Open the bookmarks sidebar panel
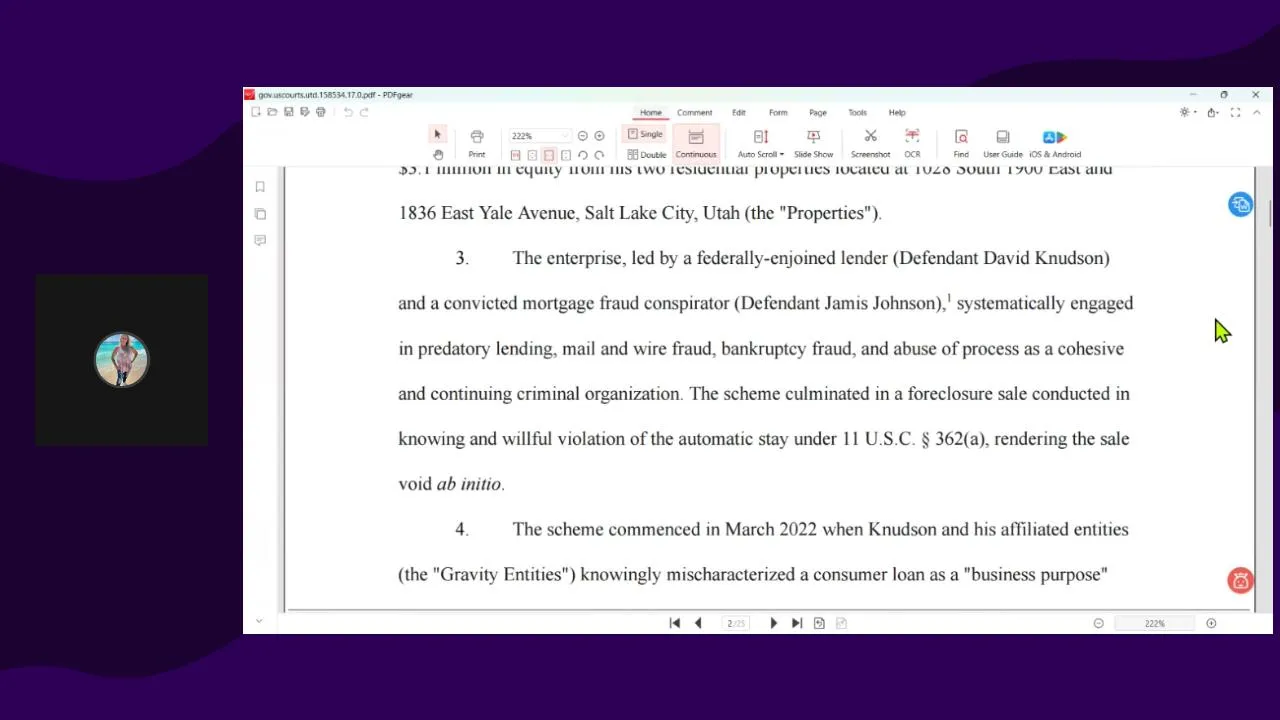Viewport: 1280px width, 720px height. 260,187
